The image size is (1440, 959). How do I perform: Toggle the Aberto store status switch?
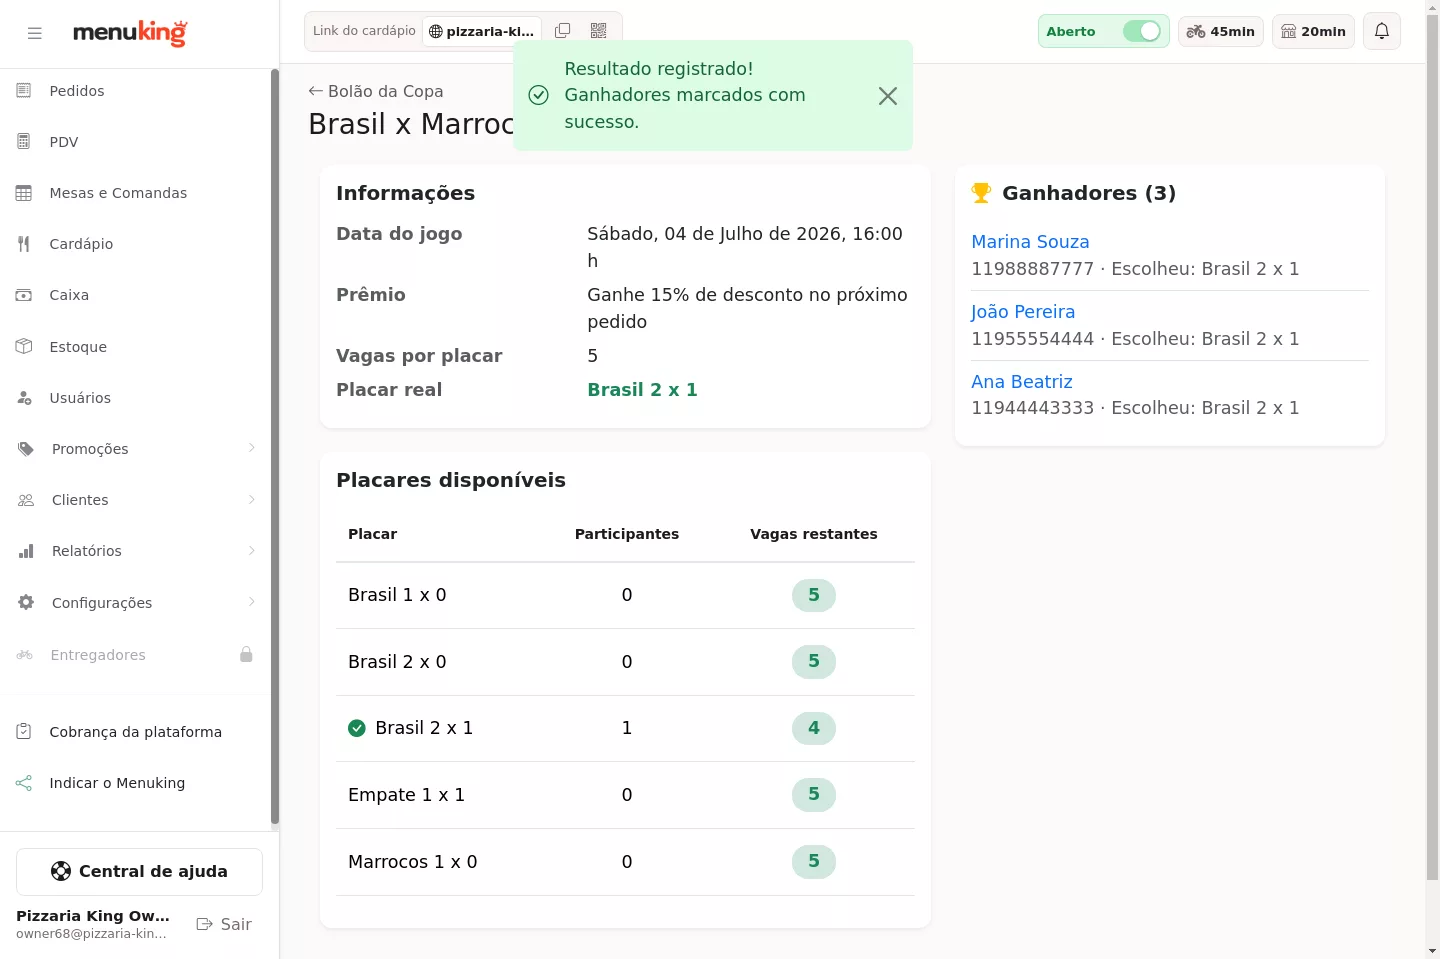coord(1141,31)
